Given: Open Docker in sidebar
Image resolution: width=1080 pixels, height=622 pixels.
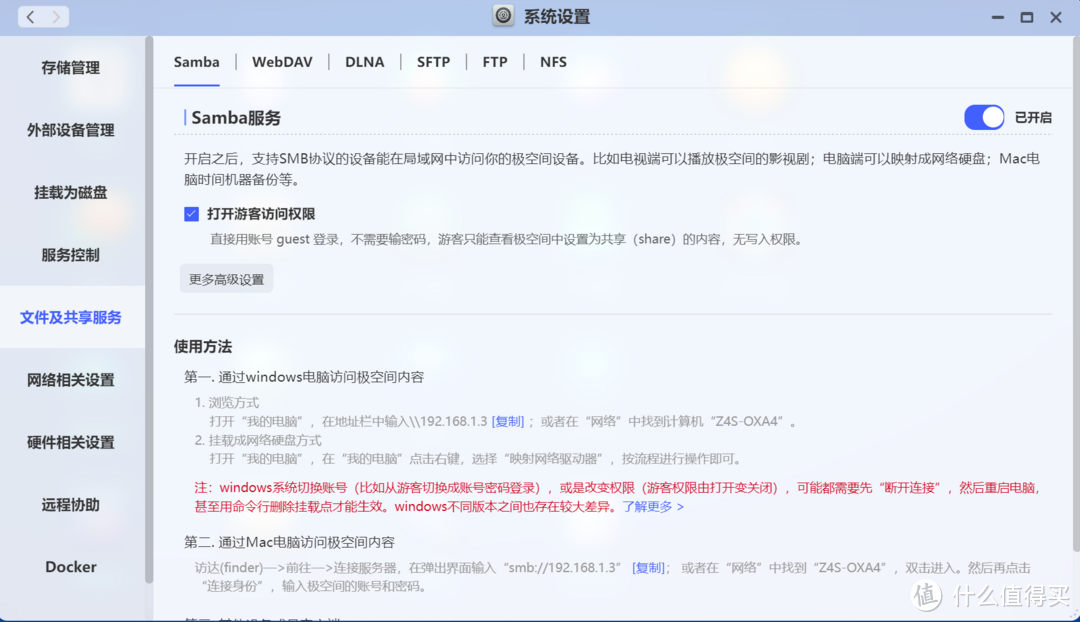Looking at the screenshot, I should click(71, 567).
